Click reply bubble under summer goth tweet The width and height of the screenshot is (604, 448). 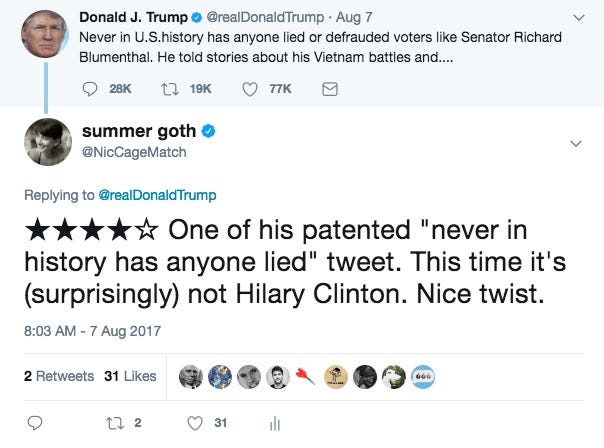click(35, 423)
